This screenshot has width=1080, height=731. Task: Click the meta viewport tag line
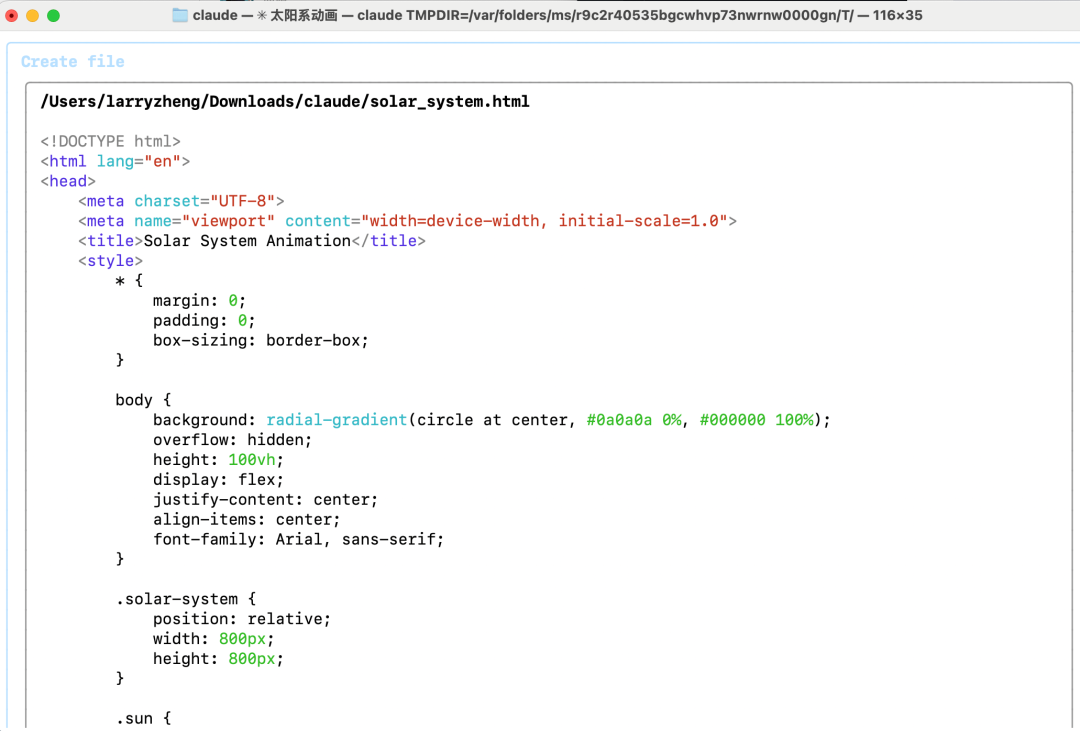tap(407, 221)
